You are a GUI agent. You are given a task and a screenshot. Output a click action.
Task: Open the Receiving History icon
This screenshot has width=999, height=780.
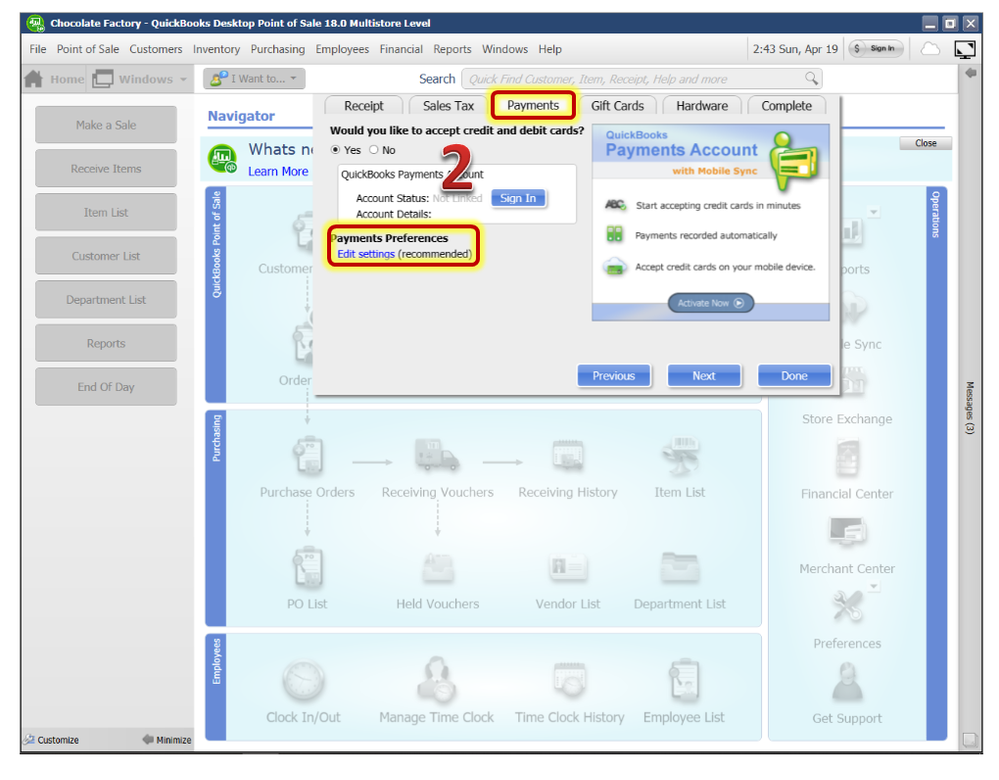point(568,455)
